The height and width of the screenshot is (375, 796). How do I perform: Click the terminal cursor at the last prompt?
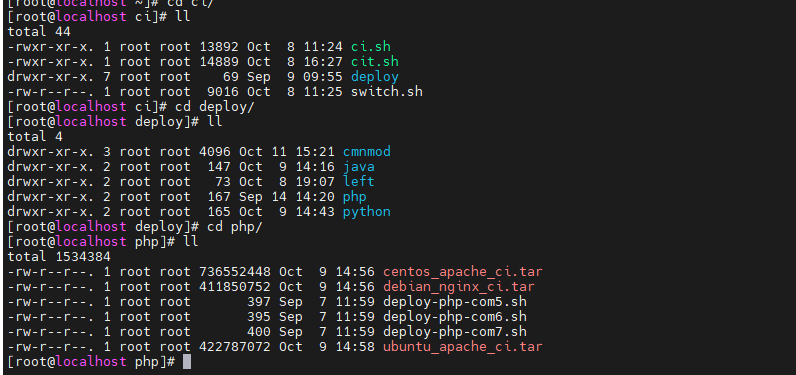coord(187,362)
